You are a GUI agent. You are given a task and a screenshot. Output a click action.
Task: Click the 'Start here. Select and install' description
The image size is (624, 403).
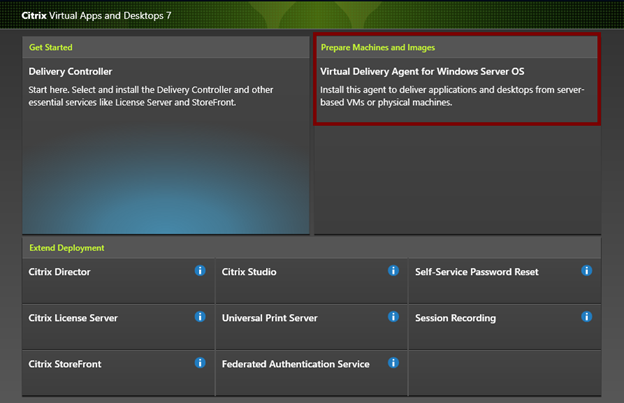[151, 96]
